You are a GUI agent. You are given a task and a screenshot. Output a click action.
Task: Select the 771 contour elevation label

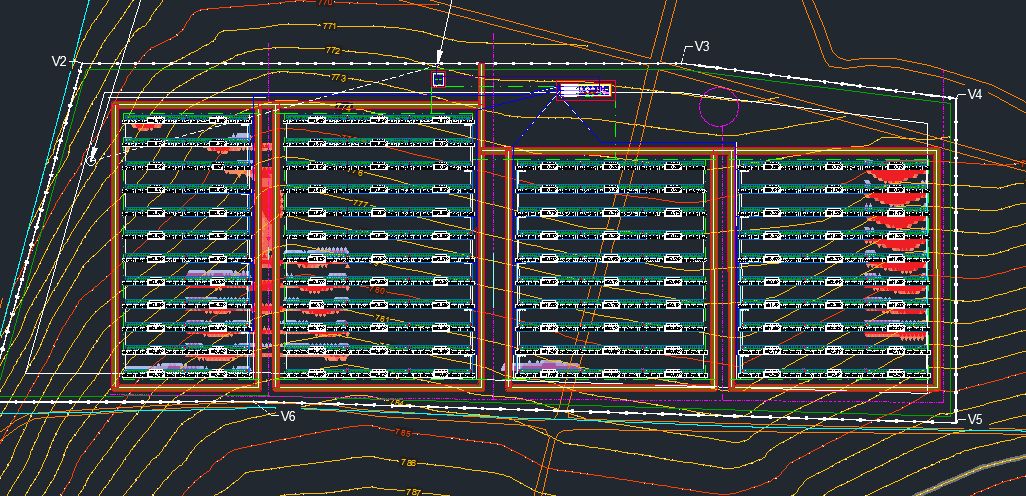pyautogui.click(x=328, y=26)
